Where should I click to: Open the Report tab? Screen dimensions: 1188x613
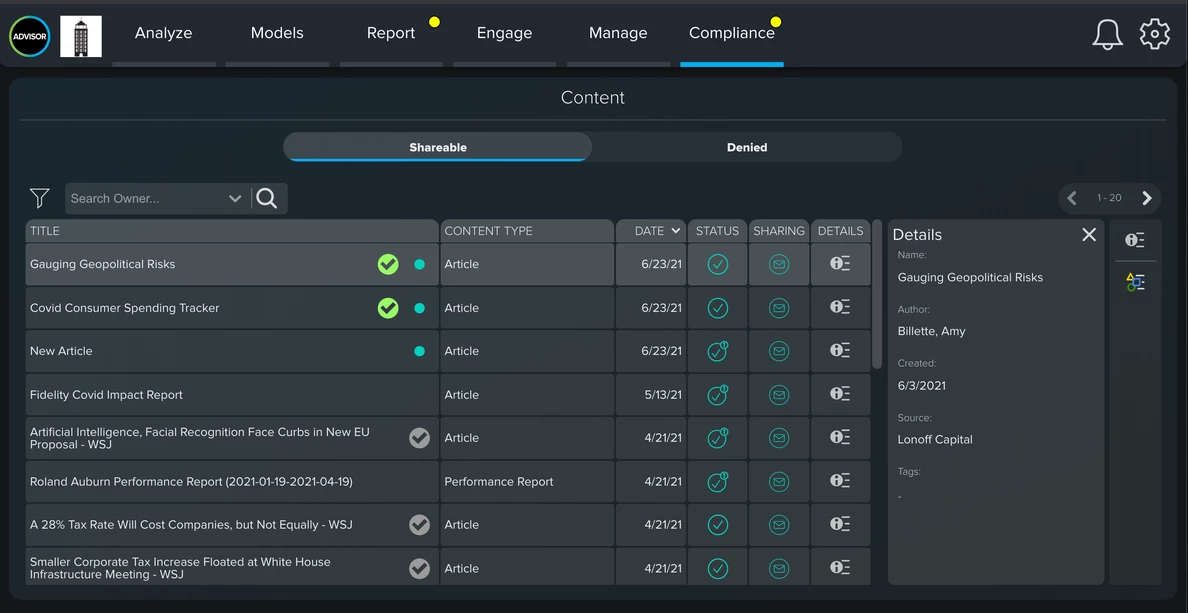click(x=391, y=33)
